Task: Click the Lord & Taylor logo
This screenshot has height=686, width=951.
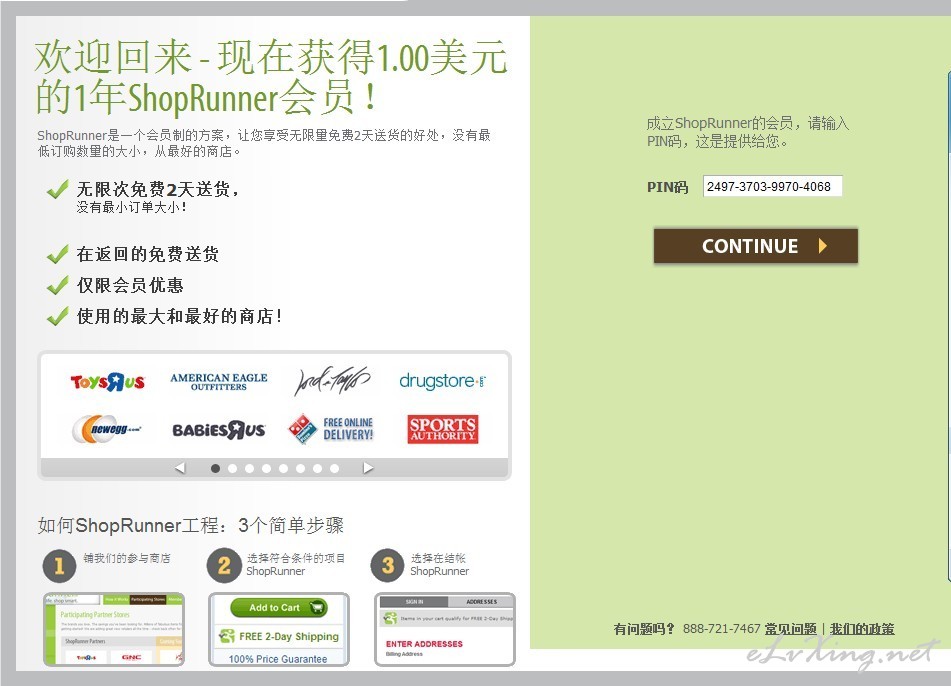Action: coord(331,381)
